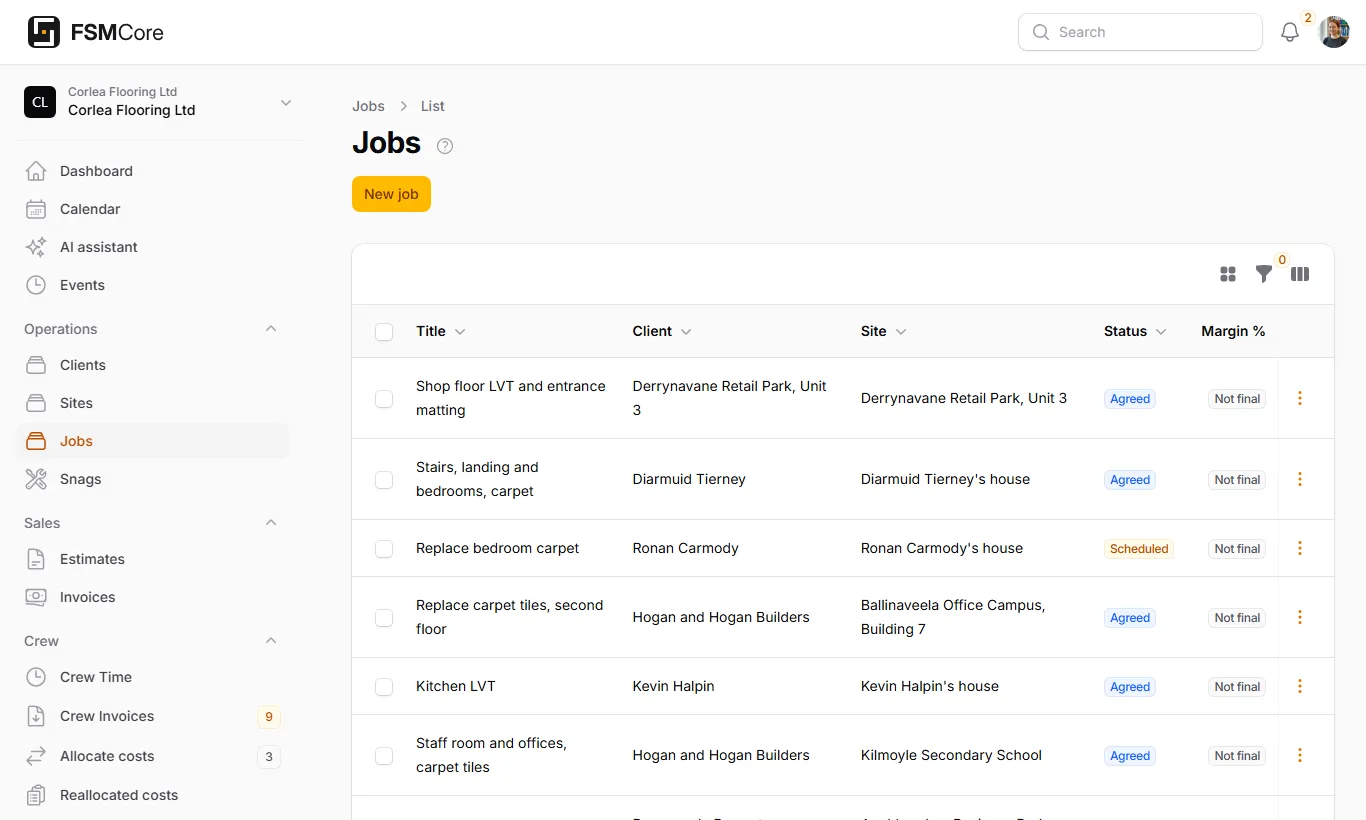This screenshot has width=1366, height=820.
Task: Focus the Search input field
Action: (1140, 32)
